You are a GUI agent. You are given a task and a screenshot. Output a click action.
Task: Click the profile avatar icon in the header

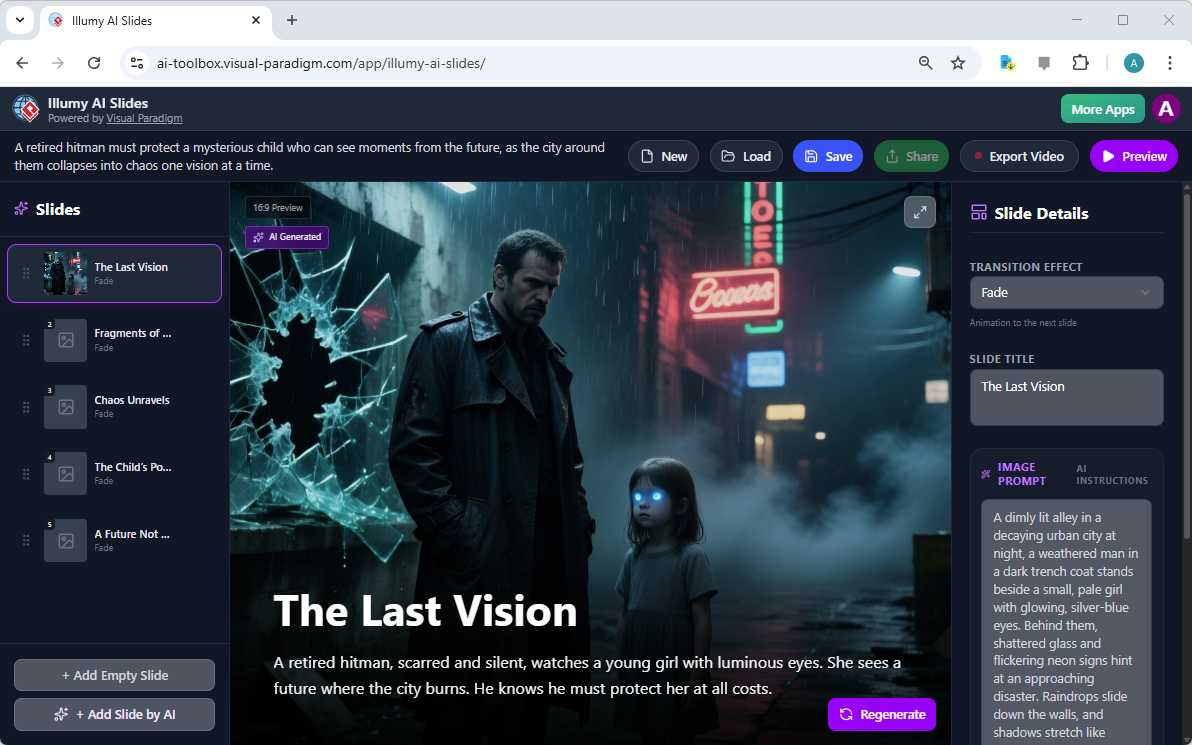[1166, 108]
